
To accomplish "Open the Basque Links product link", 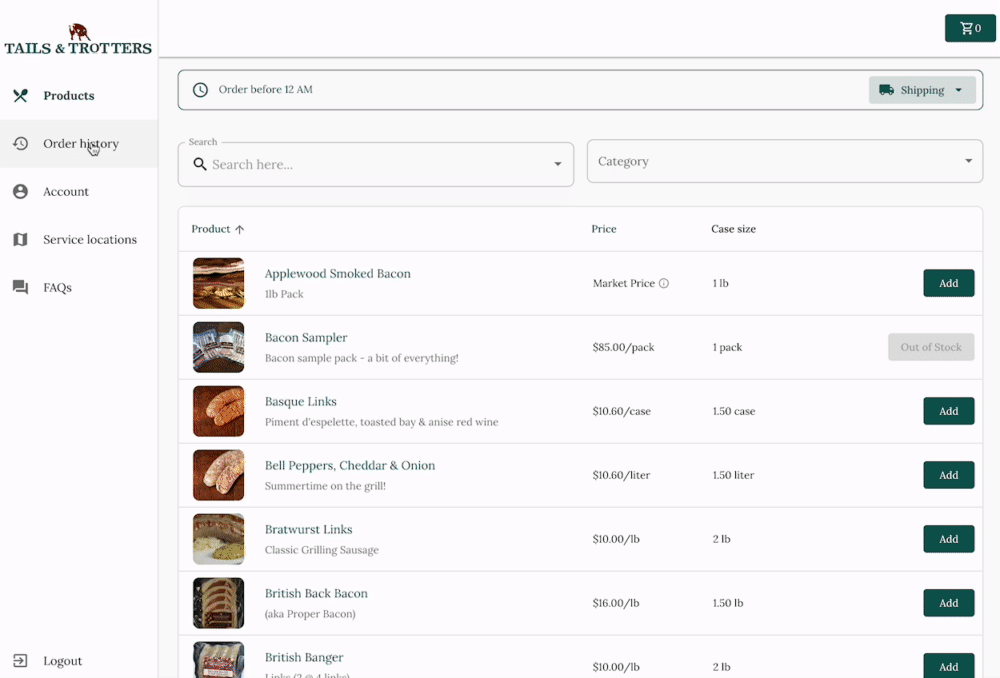I will [x=300, y=402].
